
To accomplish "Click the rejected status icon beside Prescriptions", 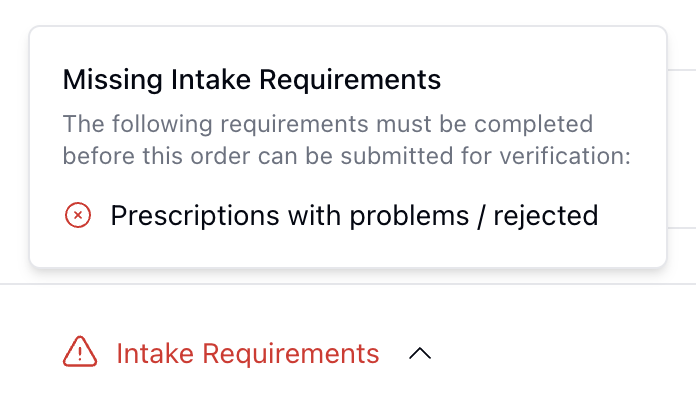I will 78,215.
